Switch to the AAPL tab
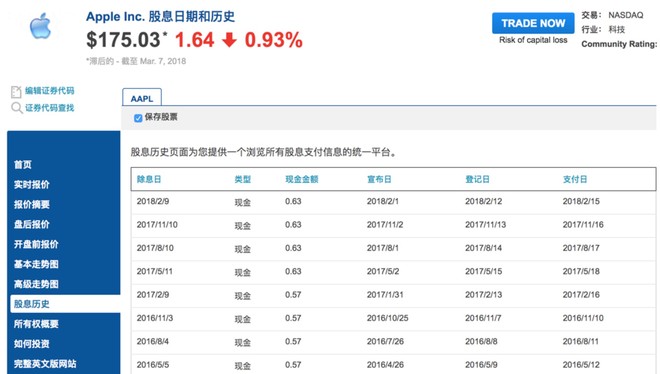The image size is (660, 374). coord(142,98)
